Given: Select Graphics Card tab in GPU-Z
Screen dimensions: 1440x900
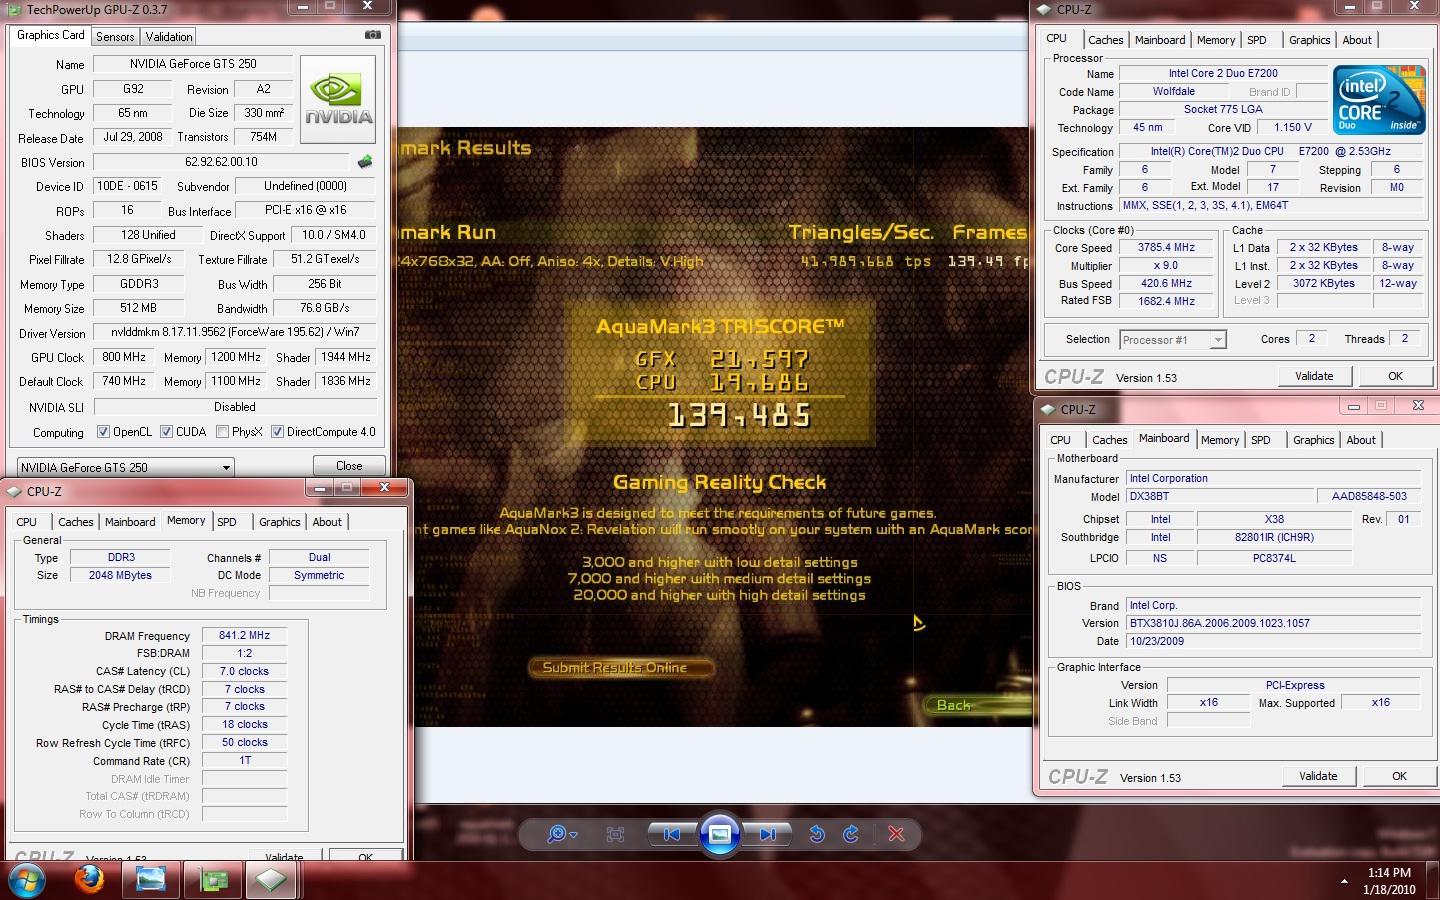Looking at the screenshot, I should point(51,35).
